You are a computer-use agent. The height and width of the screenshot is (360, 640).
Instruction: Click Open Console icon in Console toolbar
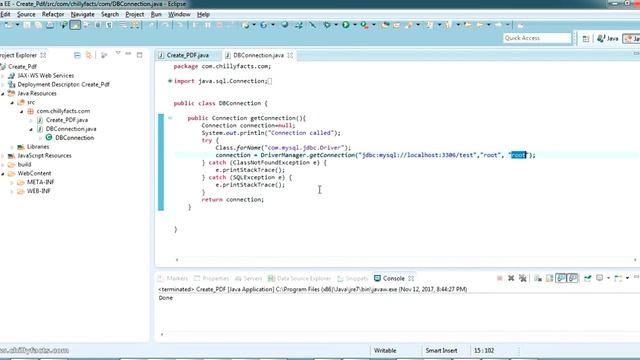click(618, 278)
